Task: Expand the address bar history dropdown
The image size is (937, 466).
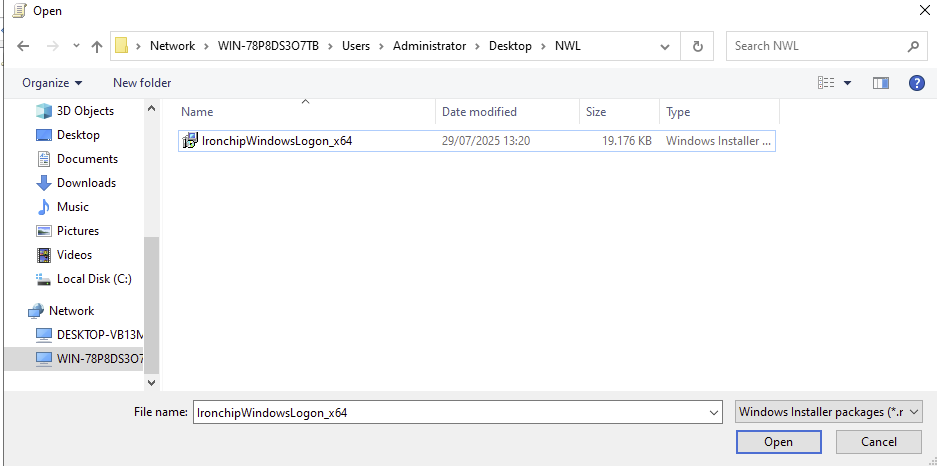Action: click(x=665, y=46)
